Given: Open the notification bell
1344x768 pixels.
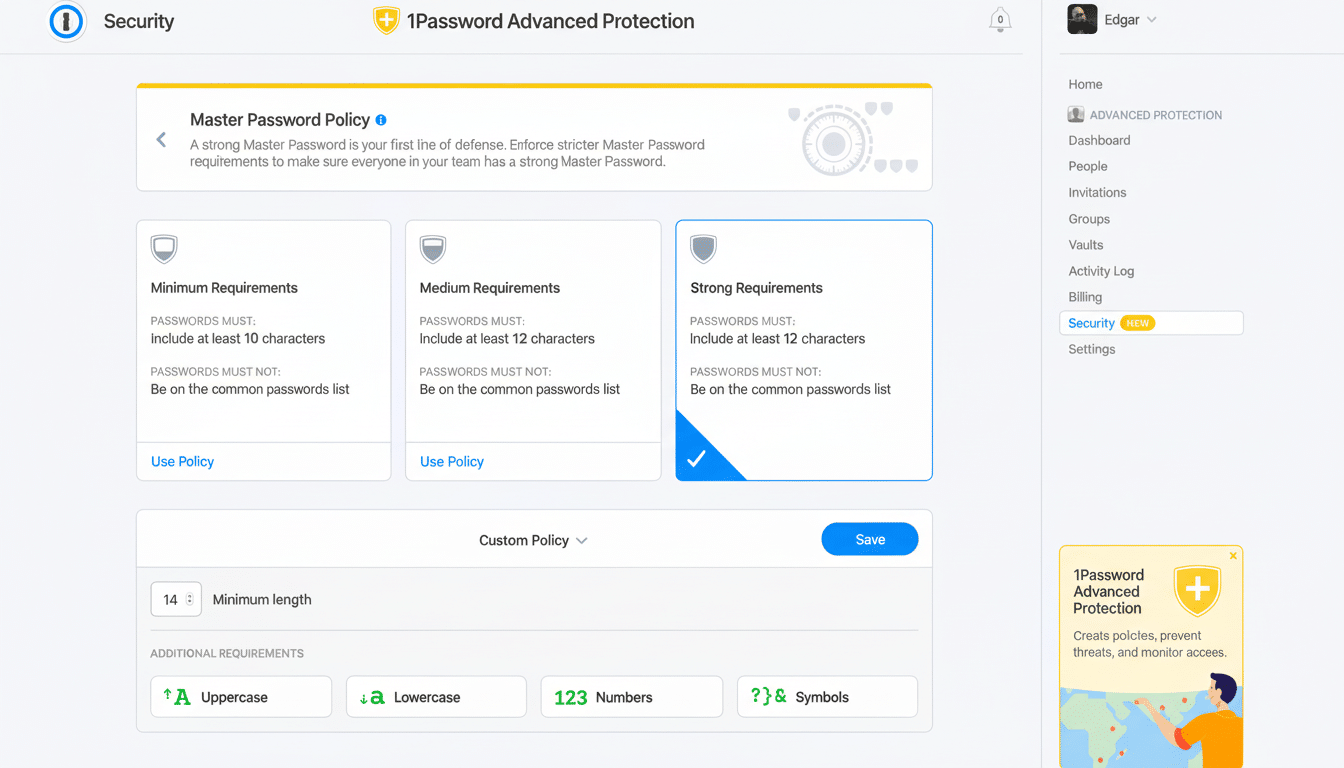Looking at the screenshot, I should pos(1000,20).
